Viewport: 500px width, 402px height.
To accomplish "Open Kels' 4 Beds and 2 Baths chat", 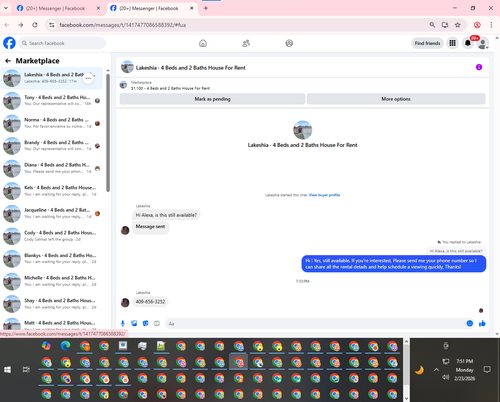I will click(x=52, y=191).
